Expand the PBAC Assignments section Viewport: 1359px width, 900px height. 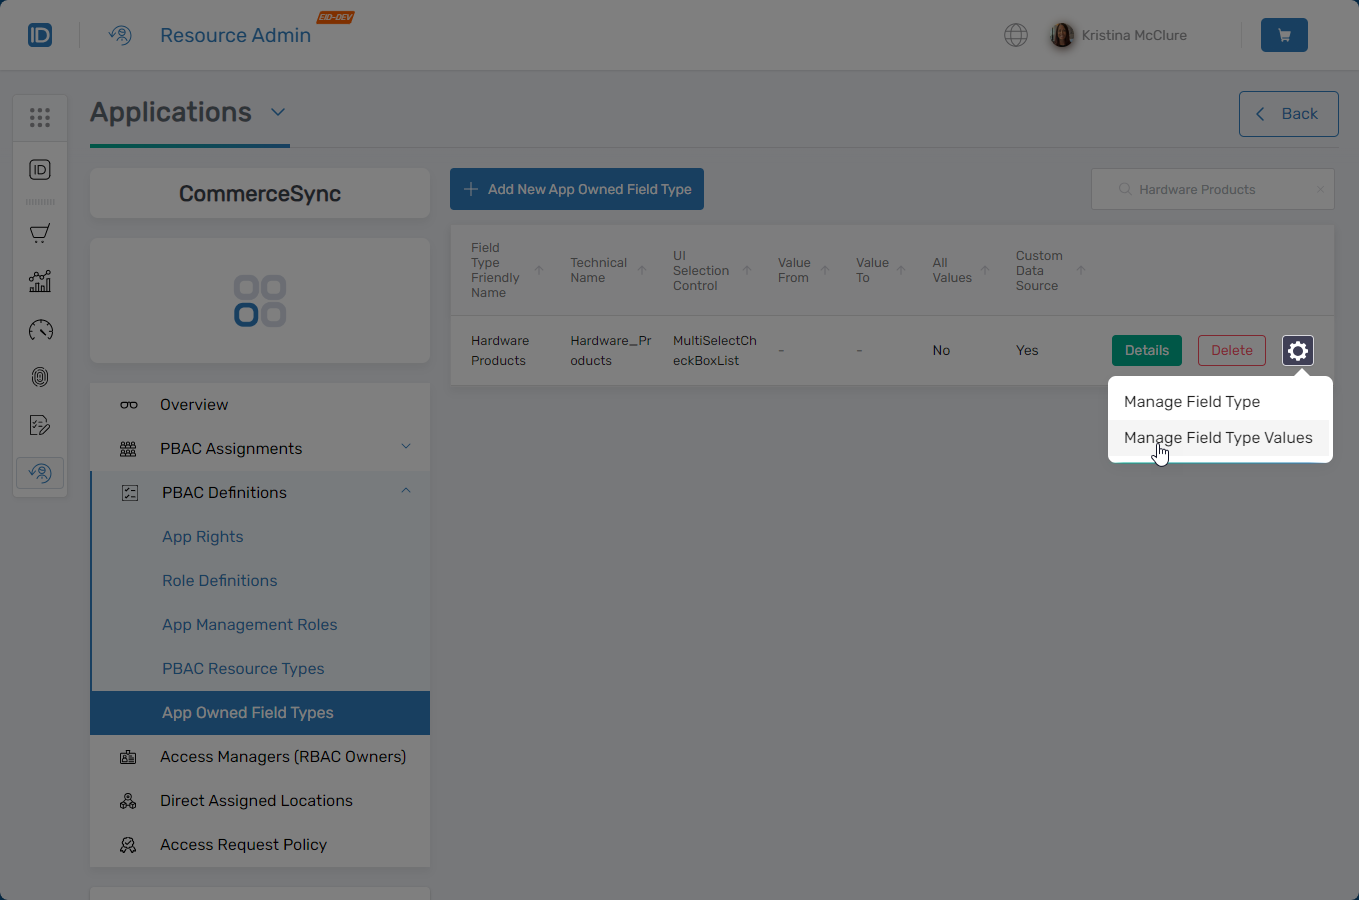point(405,448)
